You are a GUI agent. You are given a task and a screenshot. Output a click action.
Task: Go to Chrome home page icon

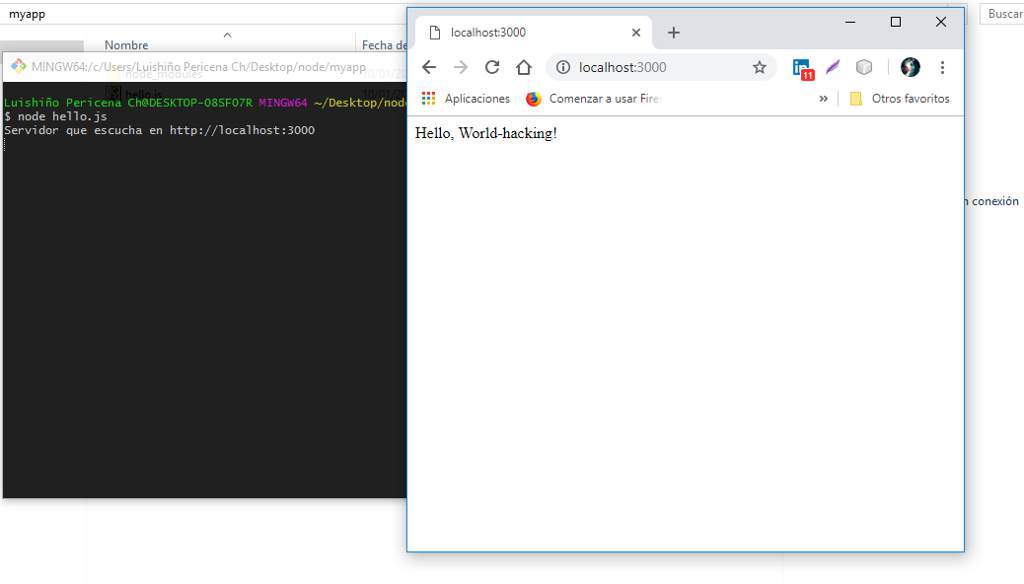pos(523,67)
